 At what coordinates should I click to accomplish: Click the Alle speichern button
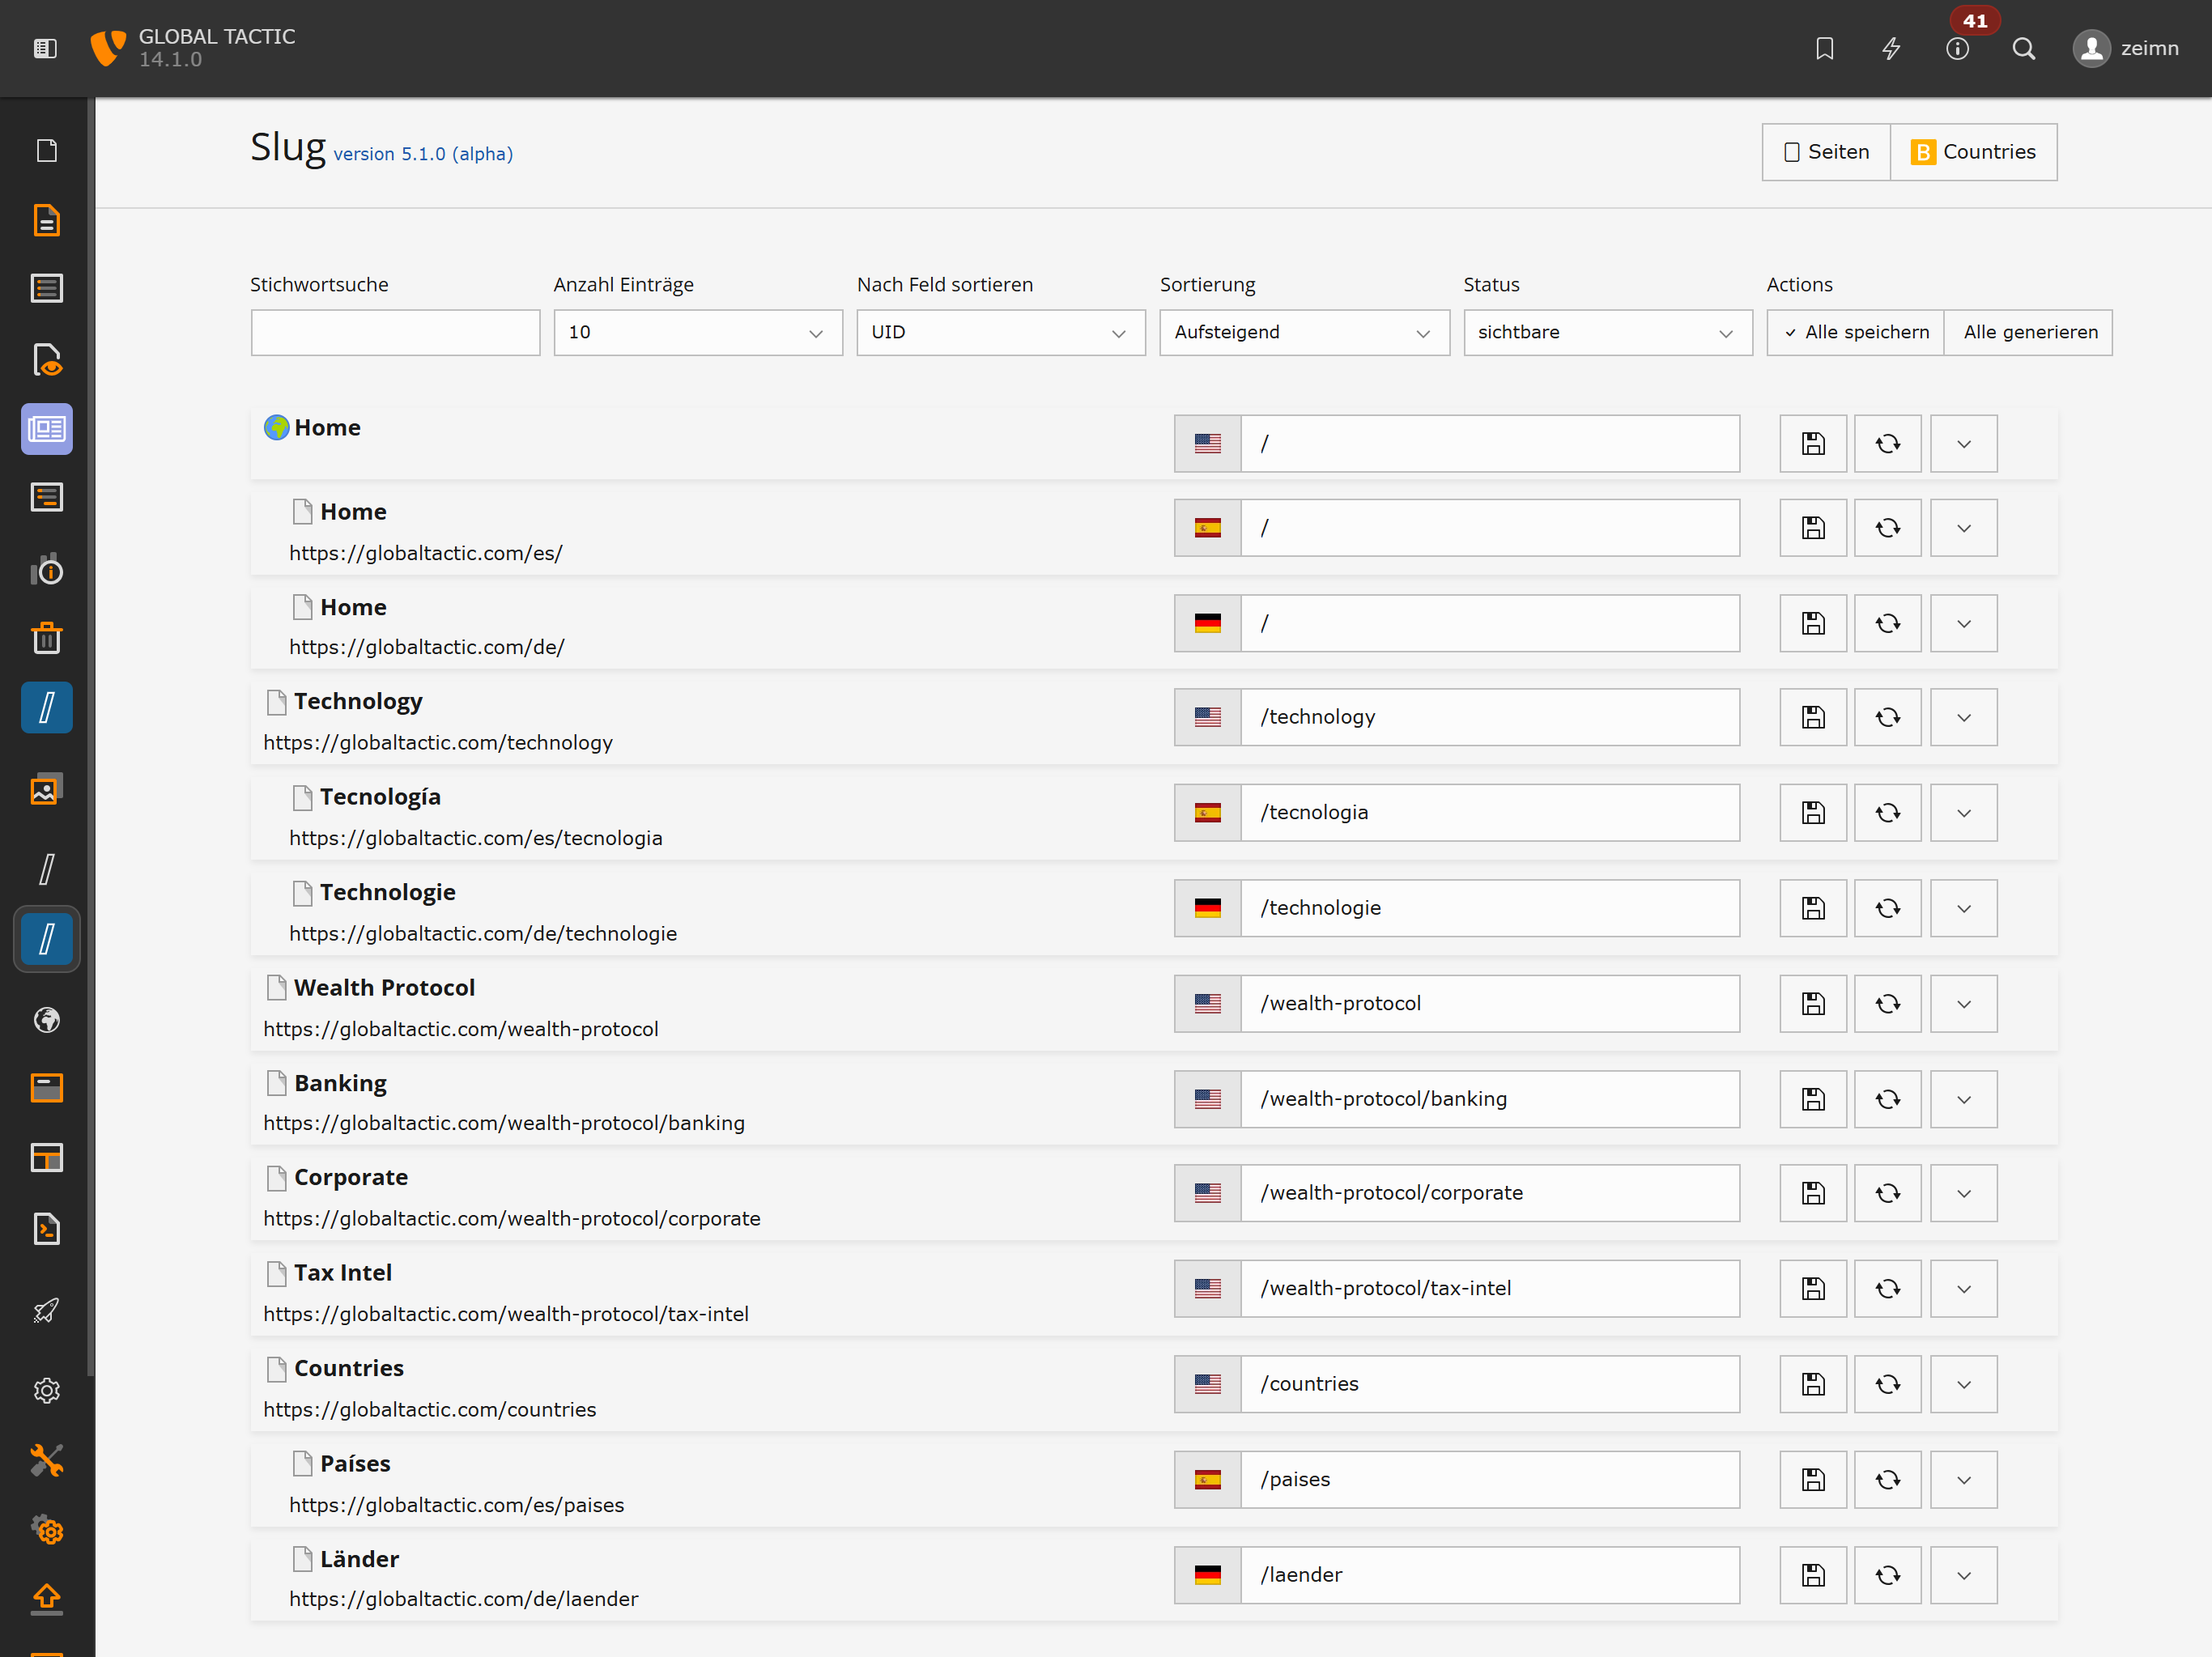1855,332
